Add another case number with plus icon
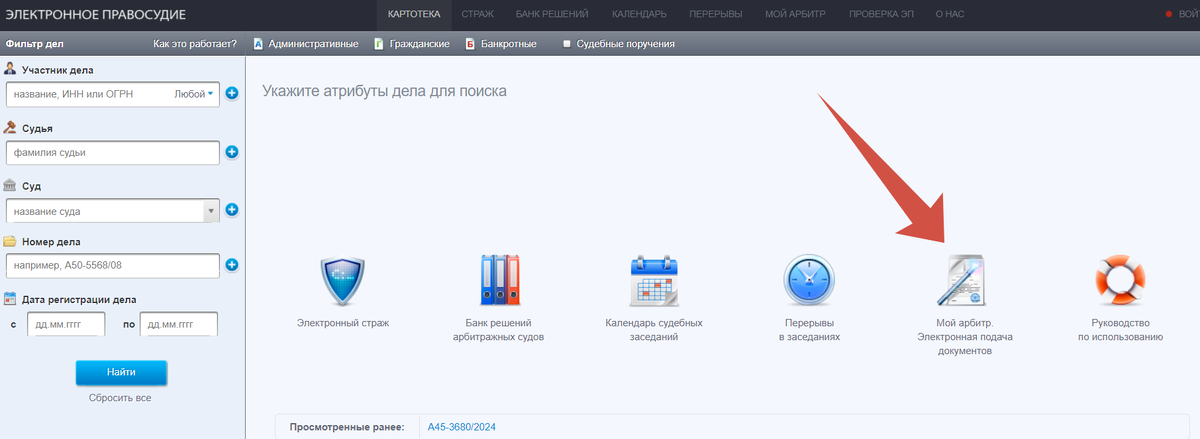 (x=232, y=265)
